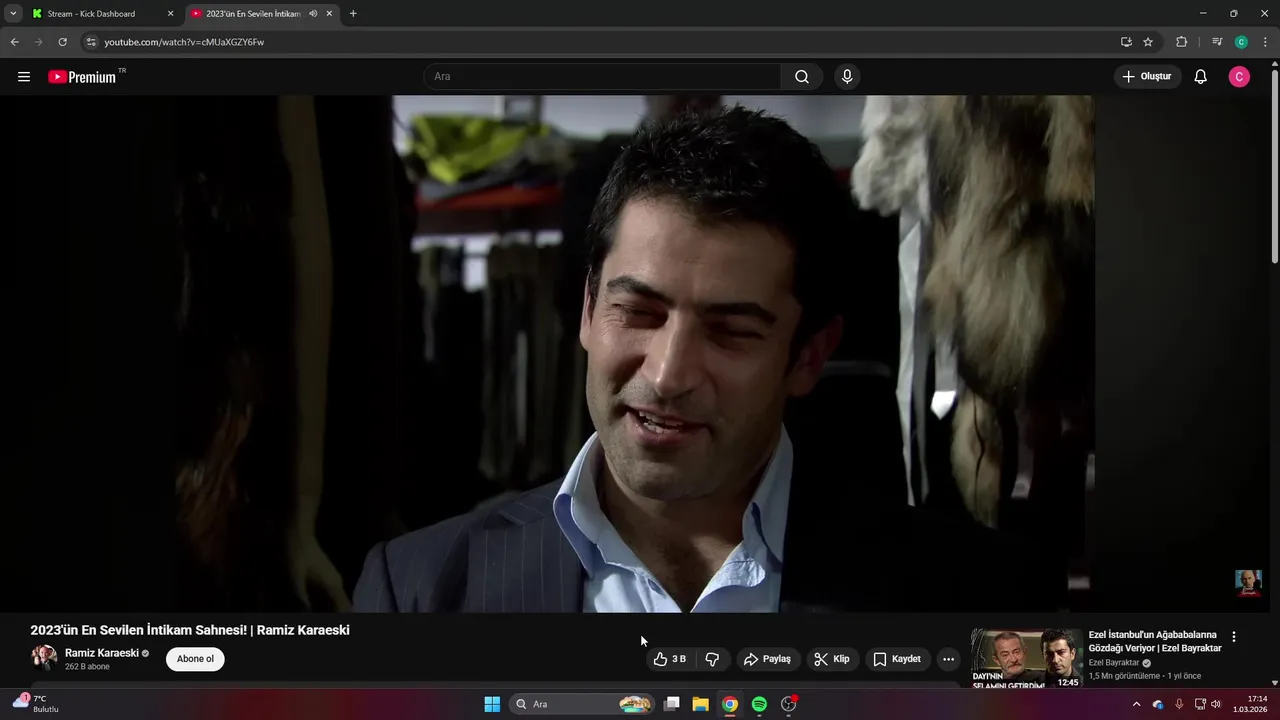Close the Kick Dashboard tab
The width and height of the screenshot is (1280, 720).
click(170, 14)
